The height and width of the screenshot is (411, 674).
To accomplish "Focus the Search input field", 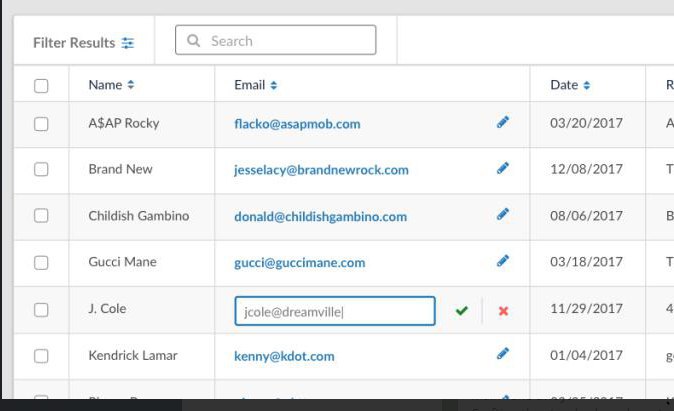I will (x=276, y=40).
